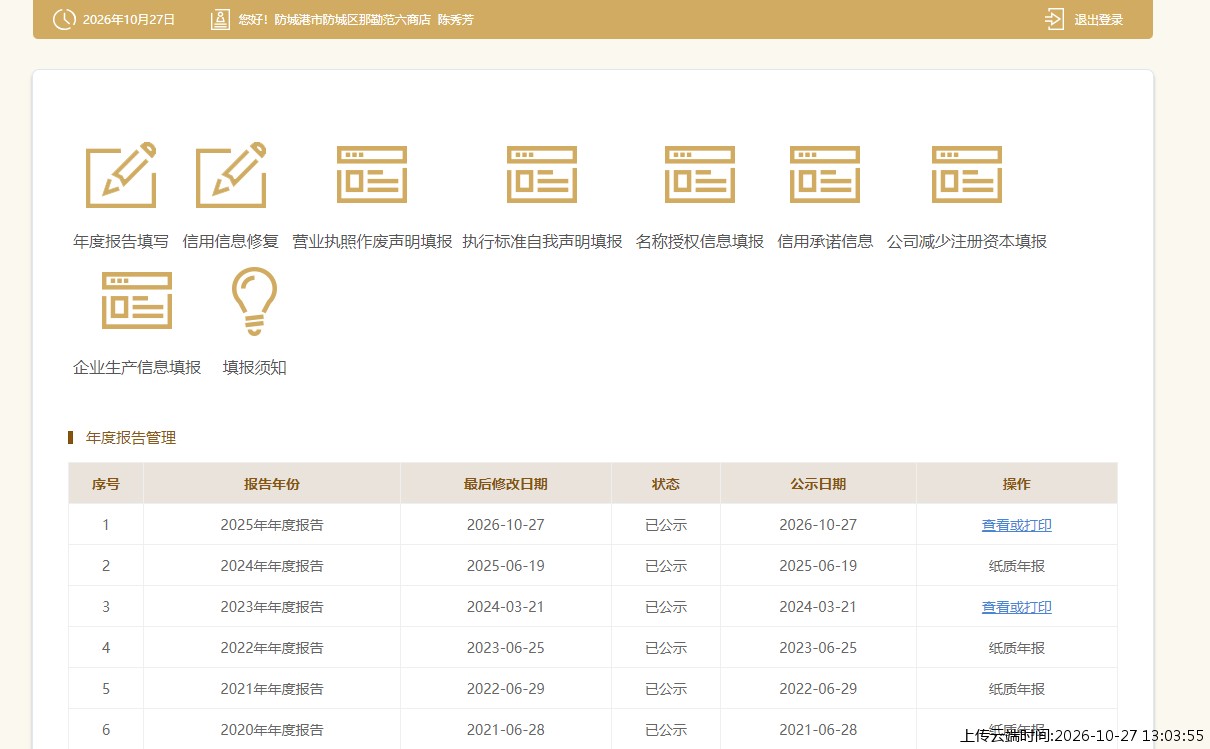The image size is (1210, 749).
Task: Click the clock icon beside the date
Action: tap(64, 19)
